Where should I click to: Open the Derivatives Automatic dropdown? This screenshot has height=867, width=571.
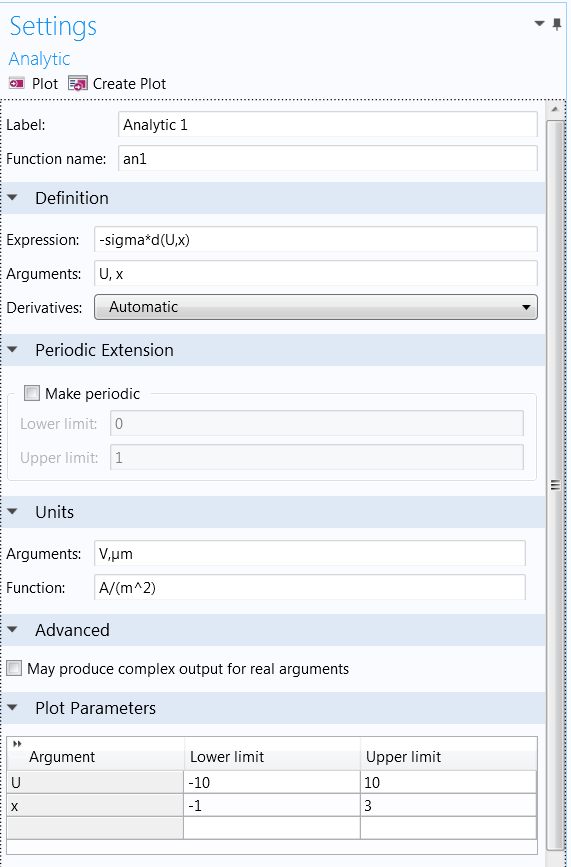(x=316, y=307)
